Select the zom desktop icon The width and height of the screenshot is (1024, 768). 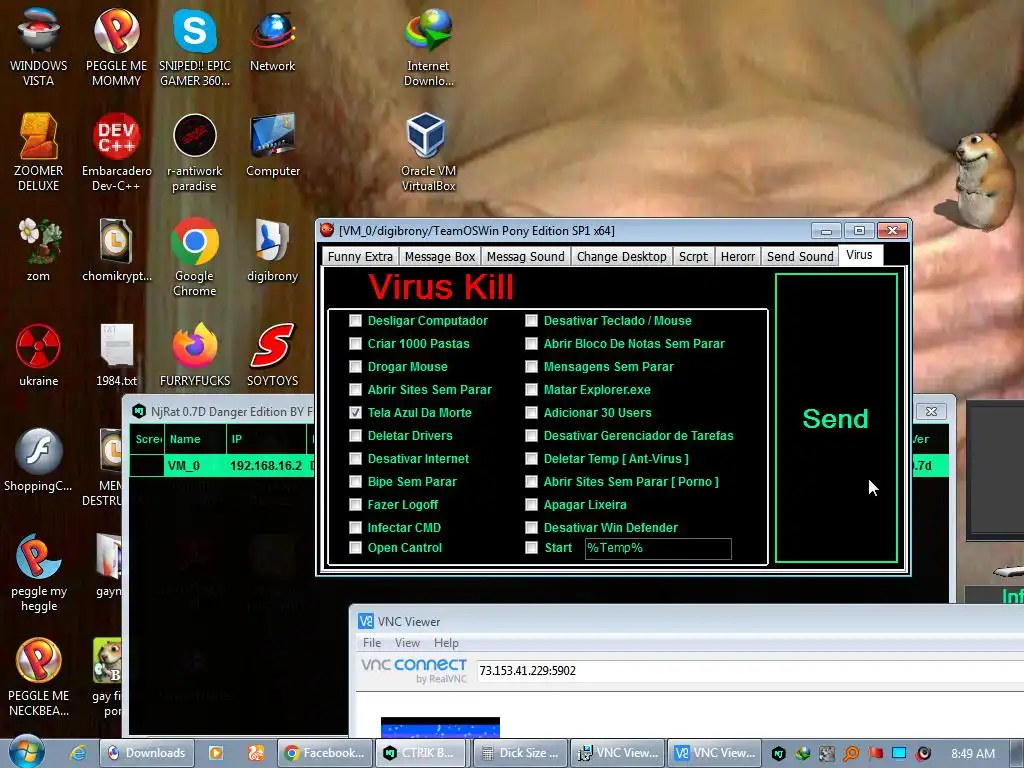pyautogui.click(x=38, y=249)
